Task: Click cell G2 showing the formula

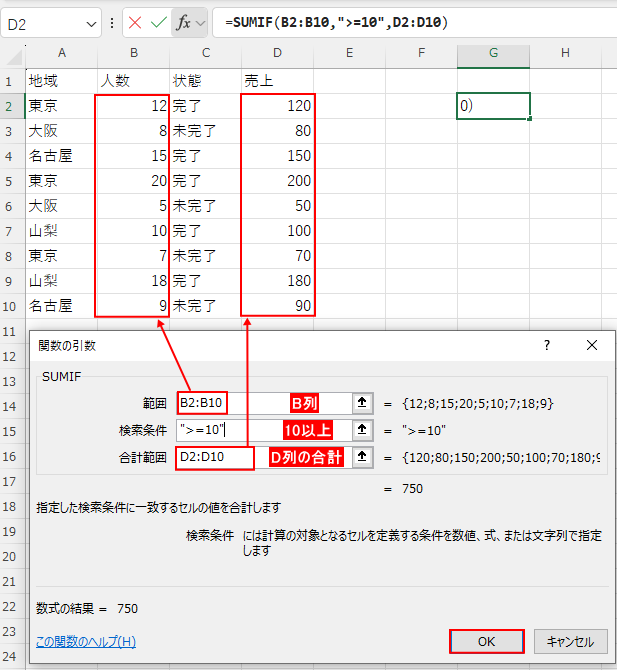Action: tap(493, 106)
